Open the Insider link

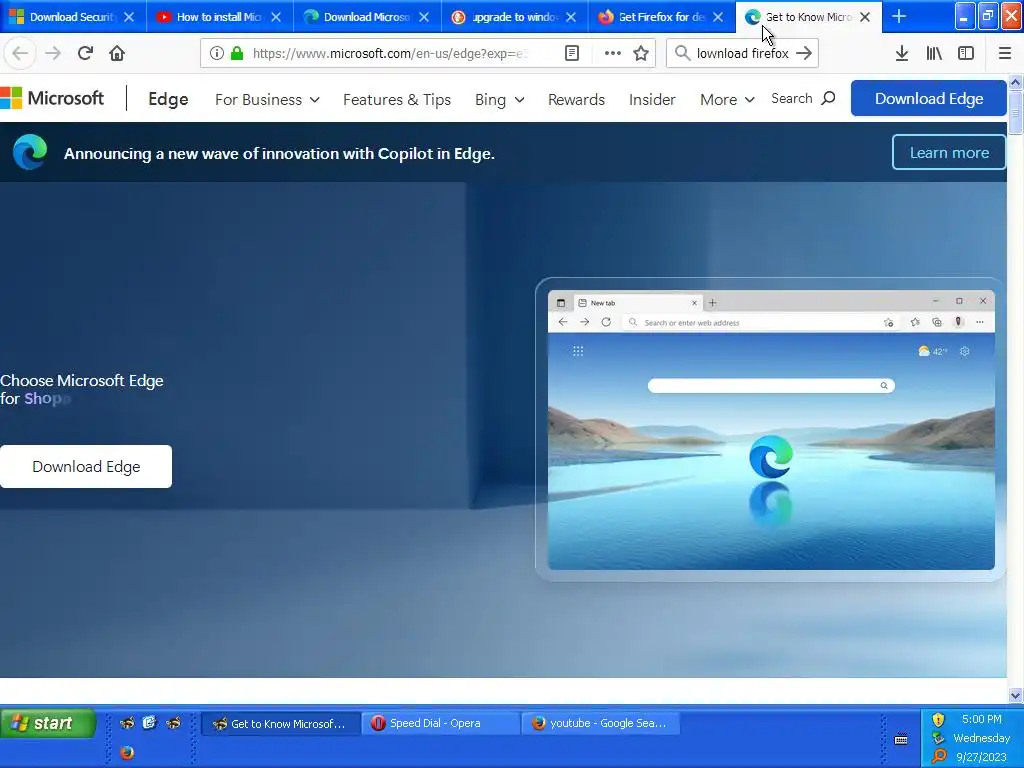[x=652, y=100]
